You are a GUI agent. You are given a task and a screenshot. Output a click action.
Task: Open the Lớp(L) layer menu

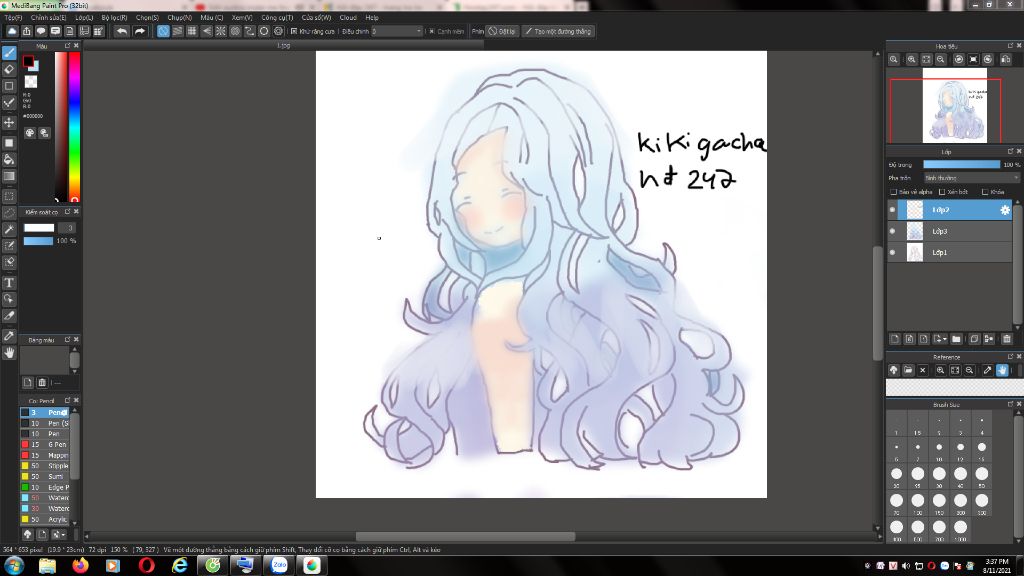pos(84,18)
